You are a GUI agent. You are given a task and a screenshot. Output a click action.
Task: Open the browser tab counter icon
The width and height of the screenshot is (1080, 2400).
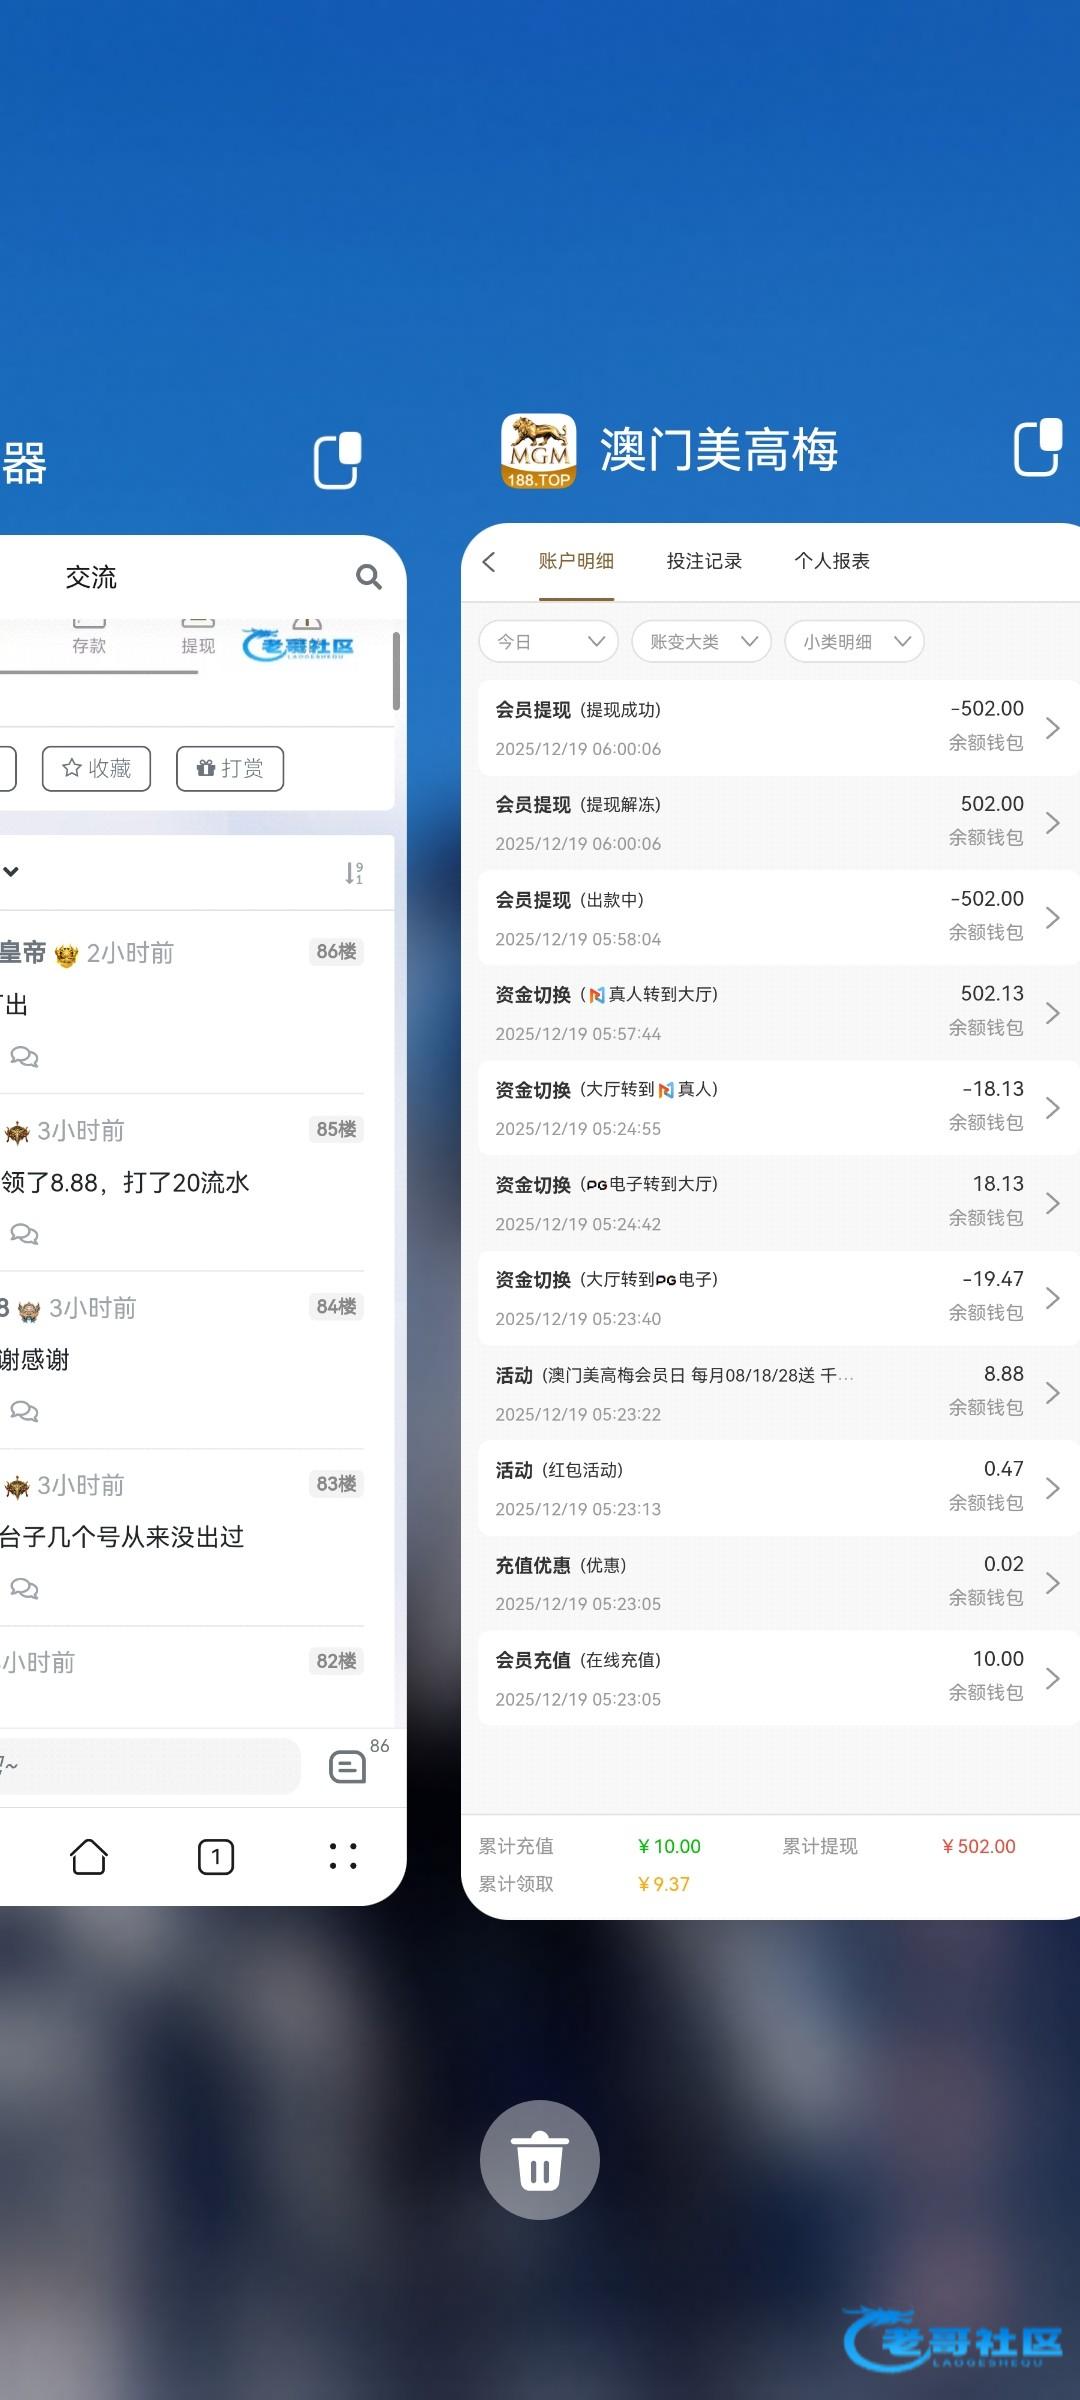click(x=216, y=1856)
